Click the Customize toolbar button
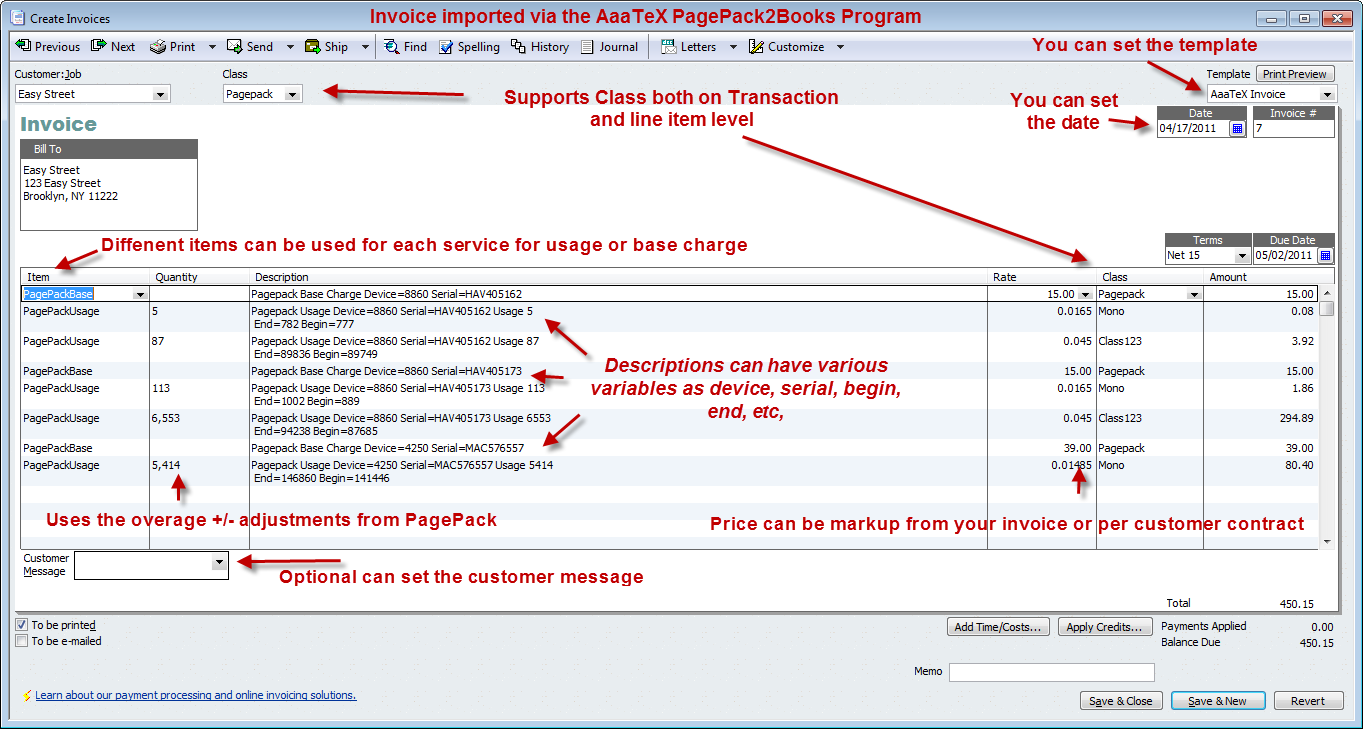Screen dimensions: 1363x729 coord(786,47)
